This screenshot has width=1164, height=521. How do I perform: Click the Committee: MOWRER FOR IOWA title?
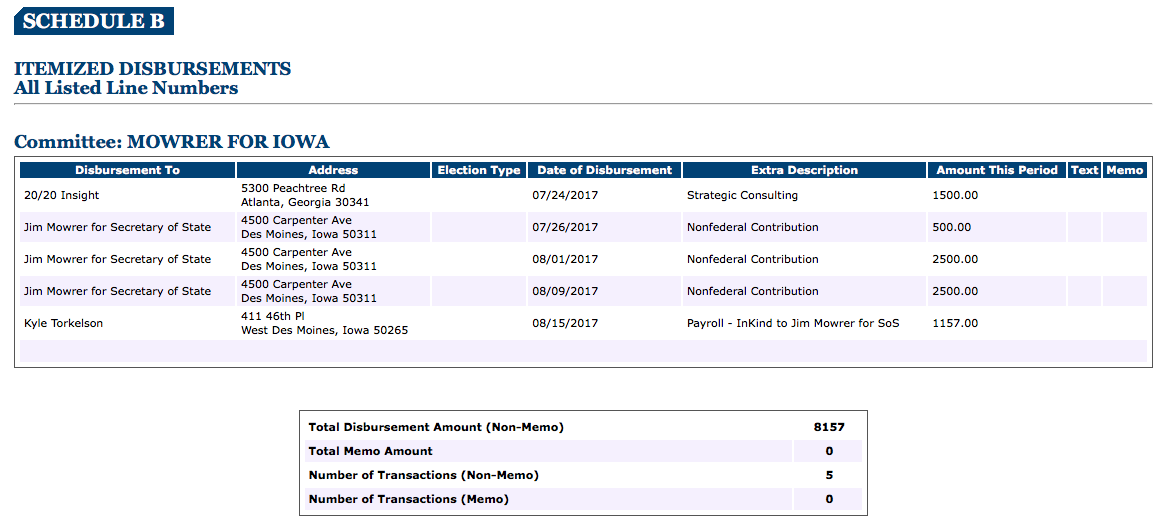coord(171,141)
